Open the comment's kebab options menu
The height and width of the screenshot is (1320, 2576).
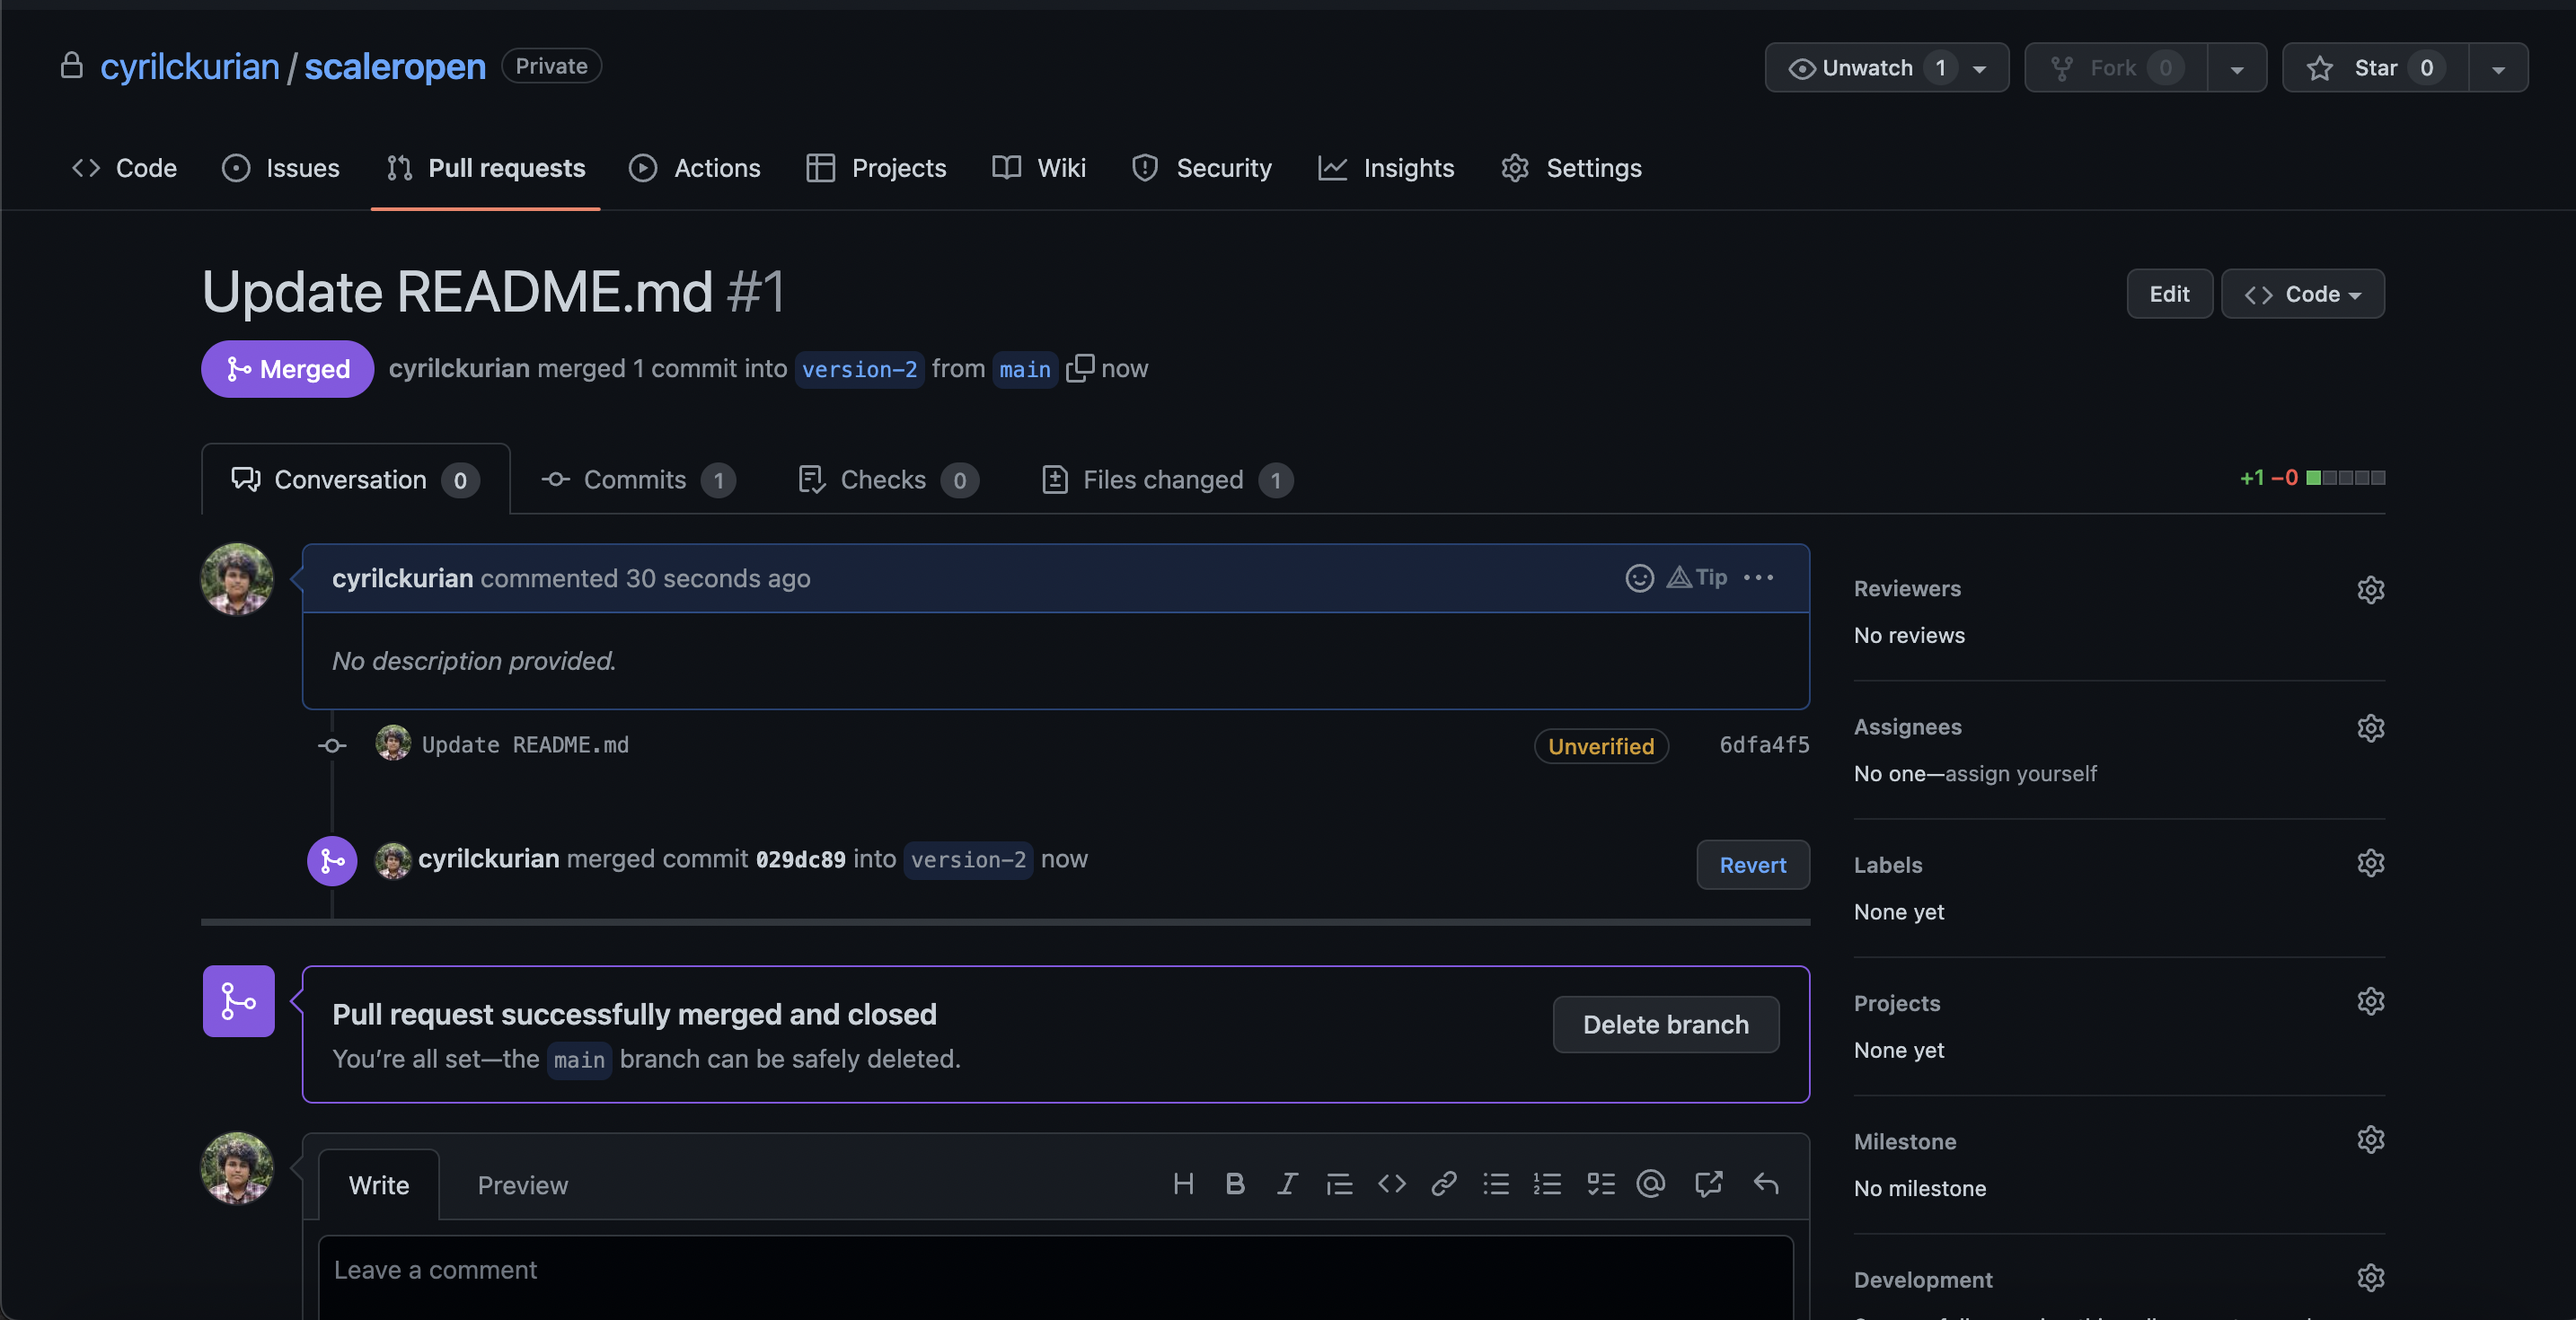coord(1758,578)
